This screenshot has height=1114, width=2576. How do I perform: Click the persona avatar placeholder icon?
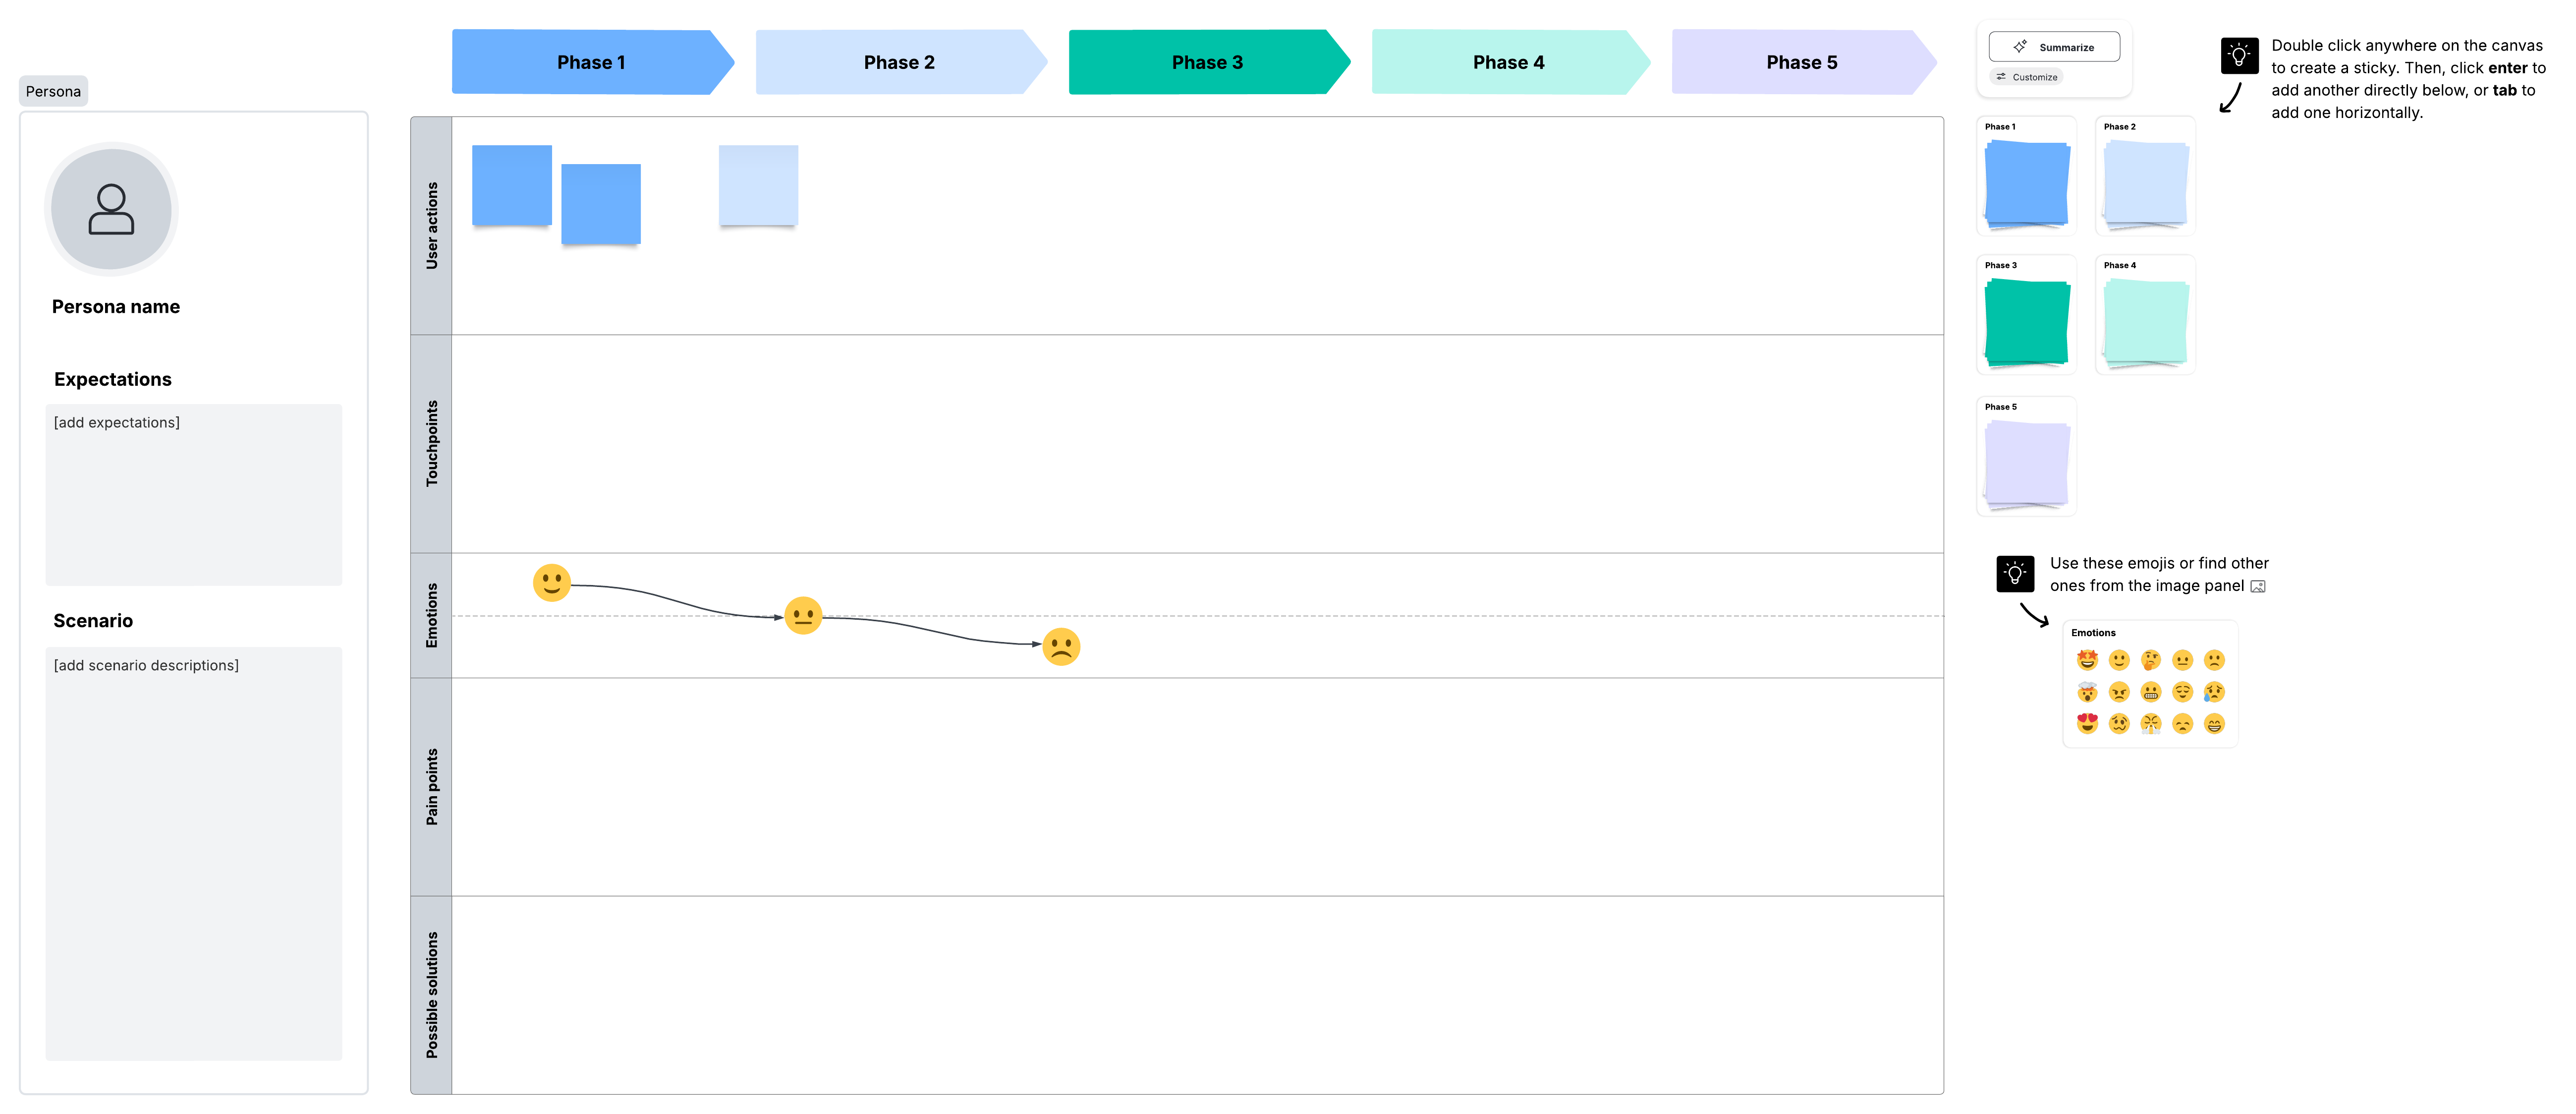point(111,209)
